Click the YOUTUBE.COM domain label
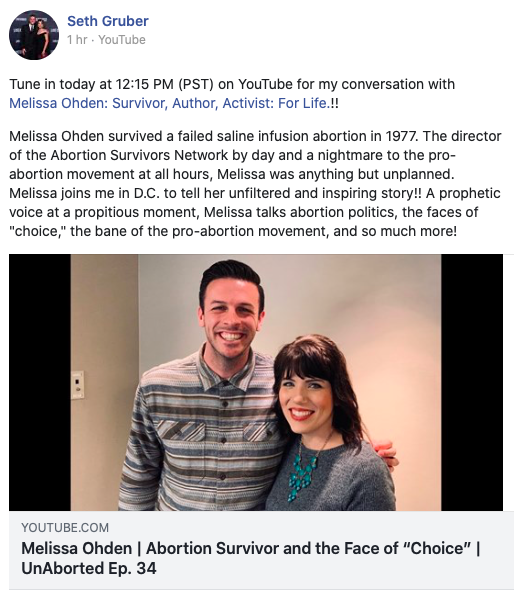The image size is (515, 605). 65,527
